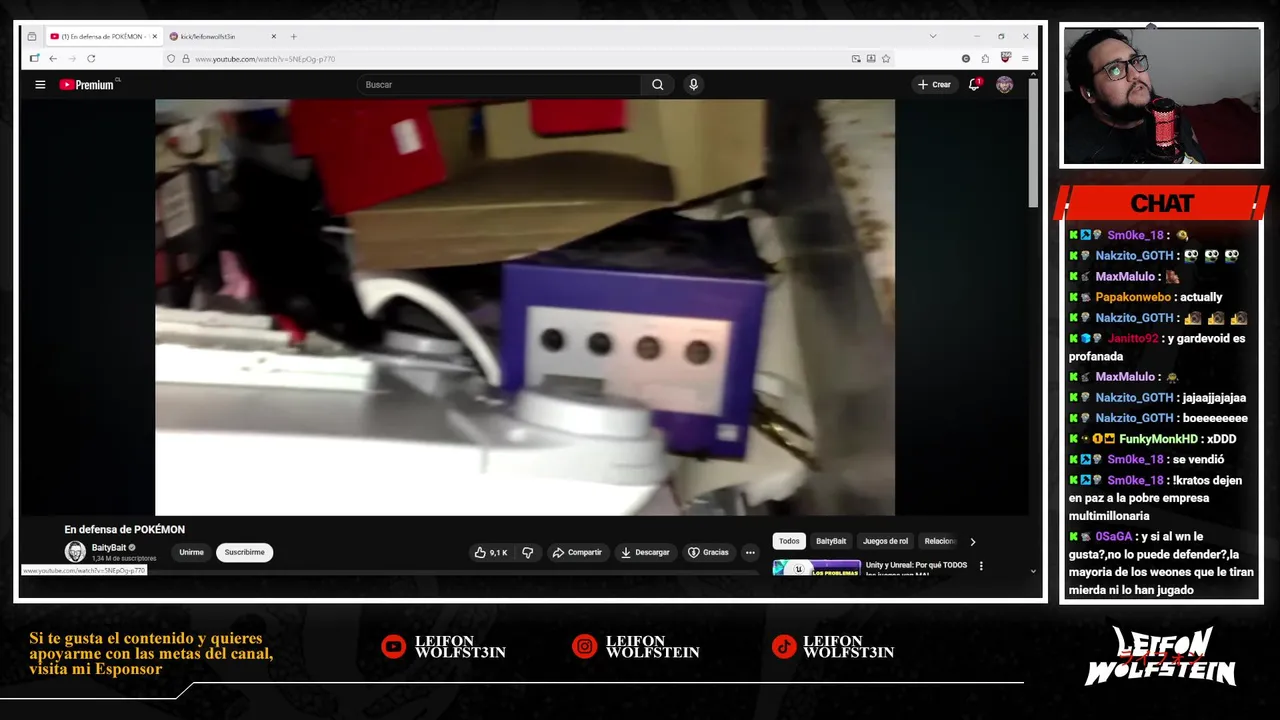Image resolution: width=1280 pixels, height=720 pixels.
Task: Click the Suscribirme button
Action: click(x=244, y=552)
